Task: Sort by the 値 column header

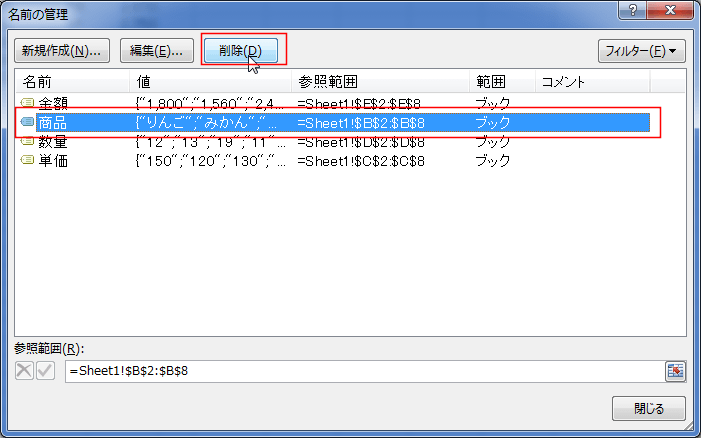Action: pyautogui.click(x=211, y=81)
